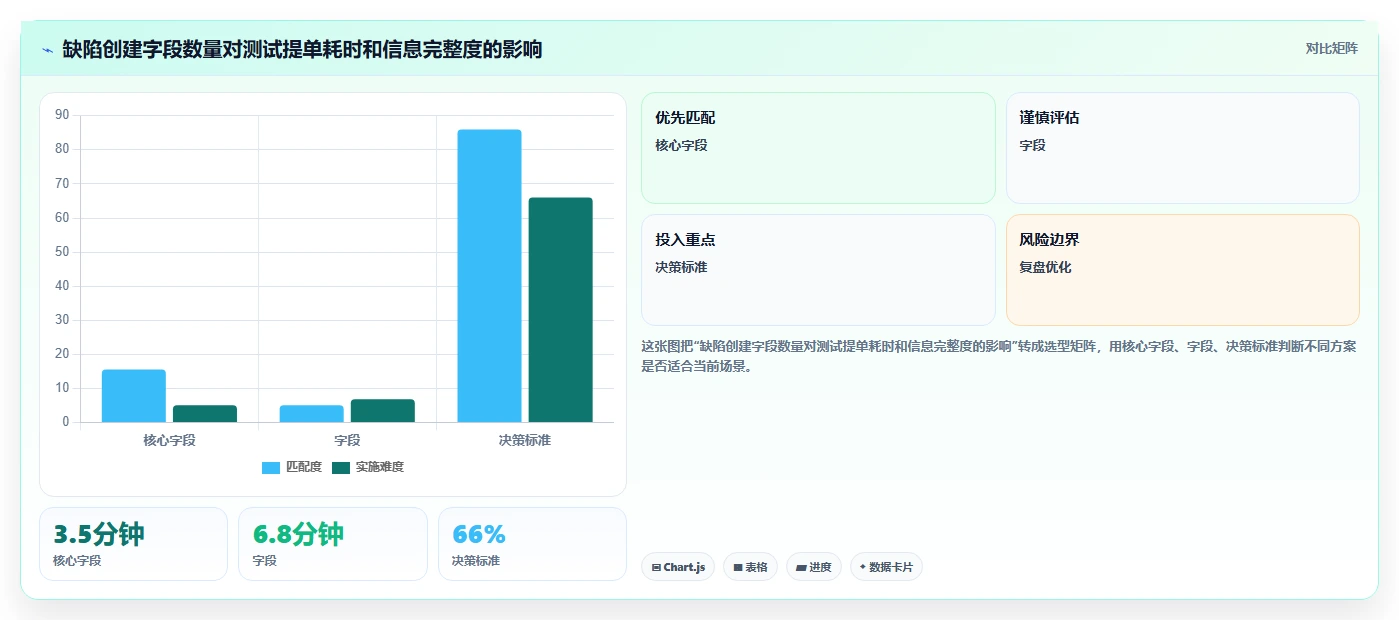Open the 3.5分钟 核心字段 stat card
Image resolution: width=1399 pixels, height=620 pixels.
[133, 544]
